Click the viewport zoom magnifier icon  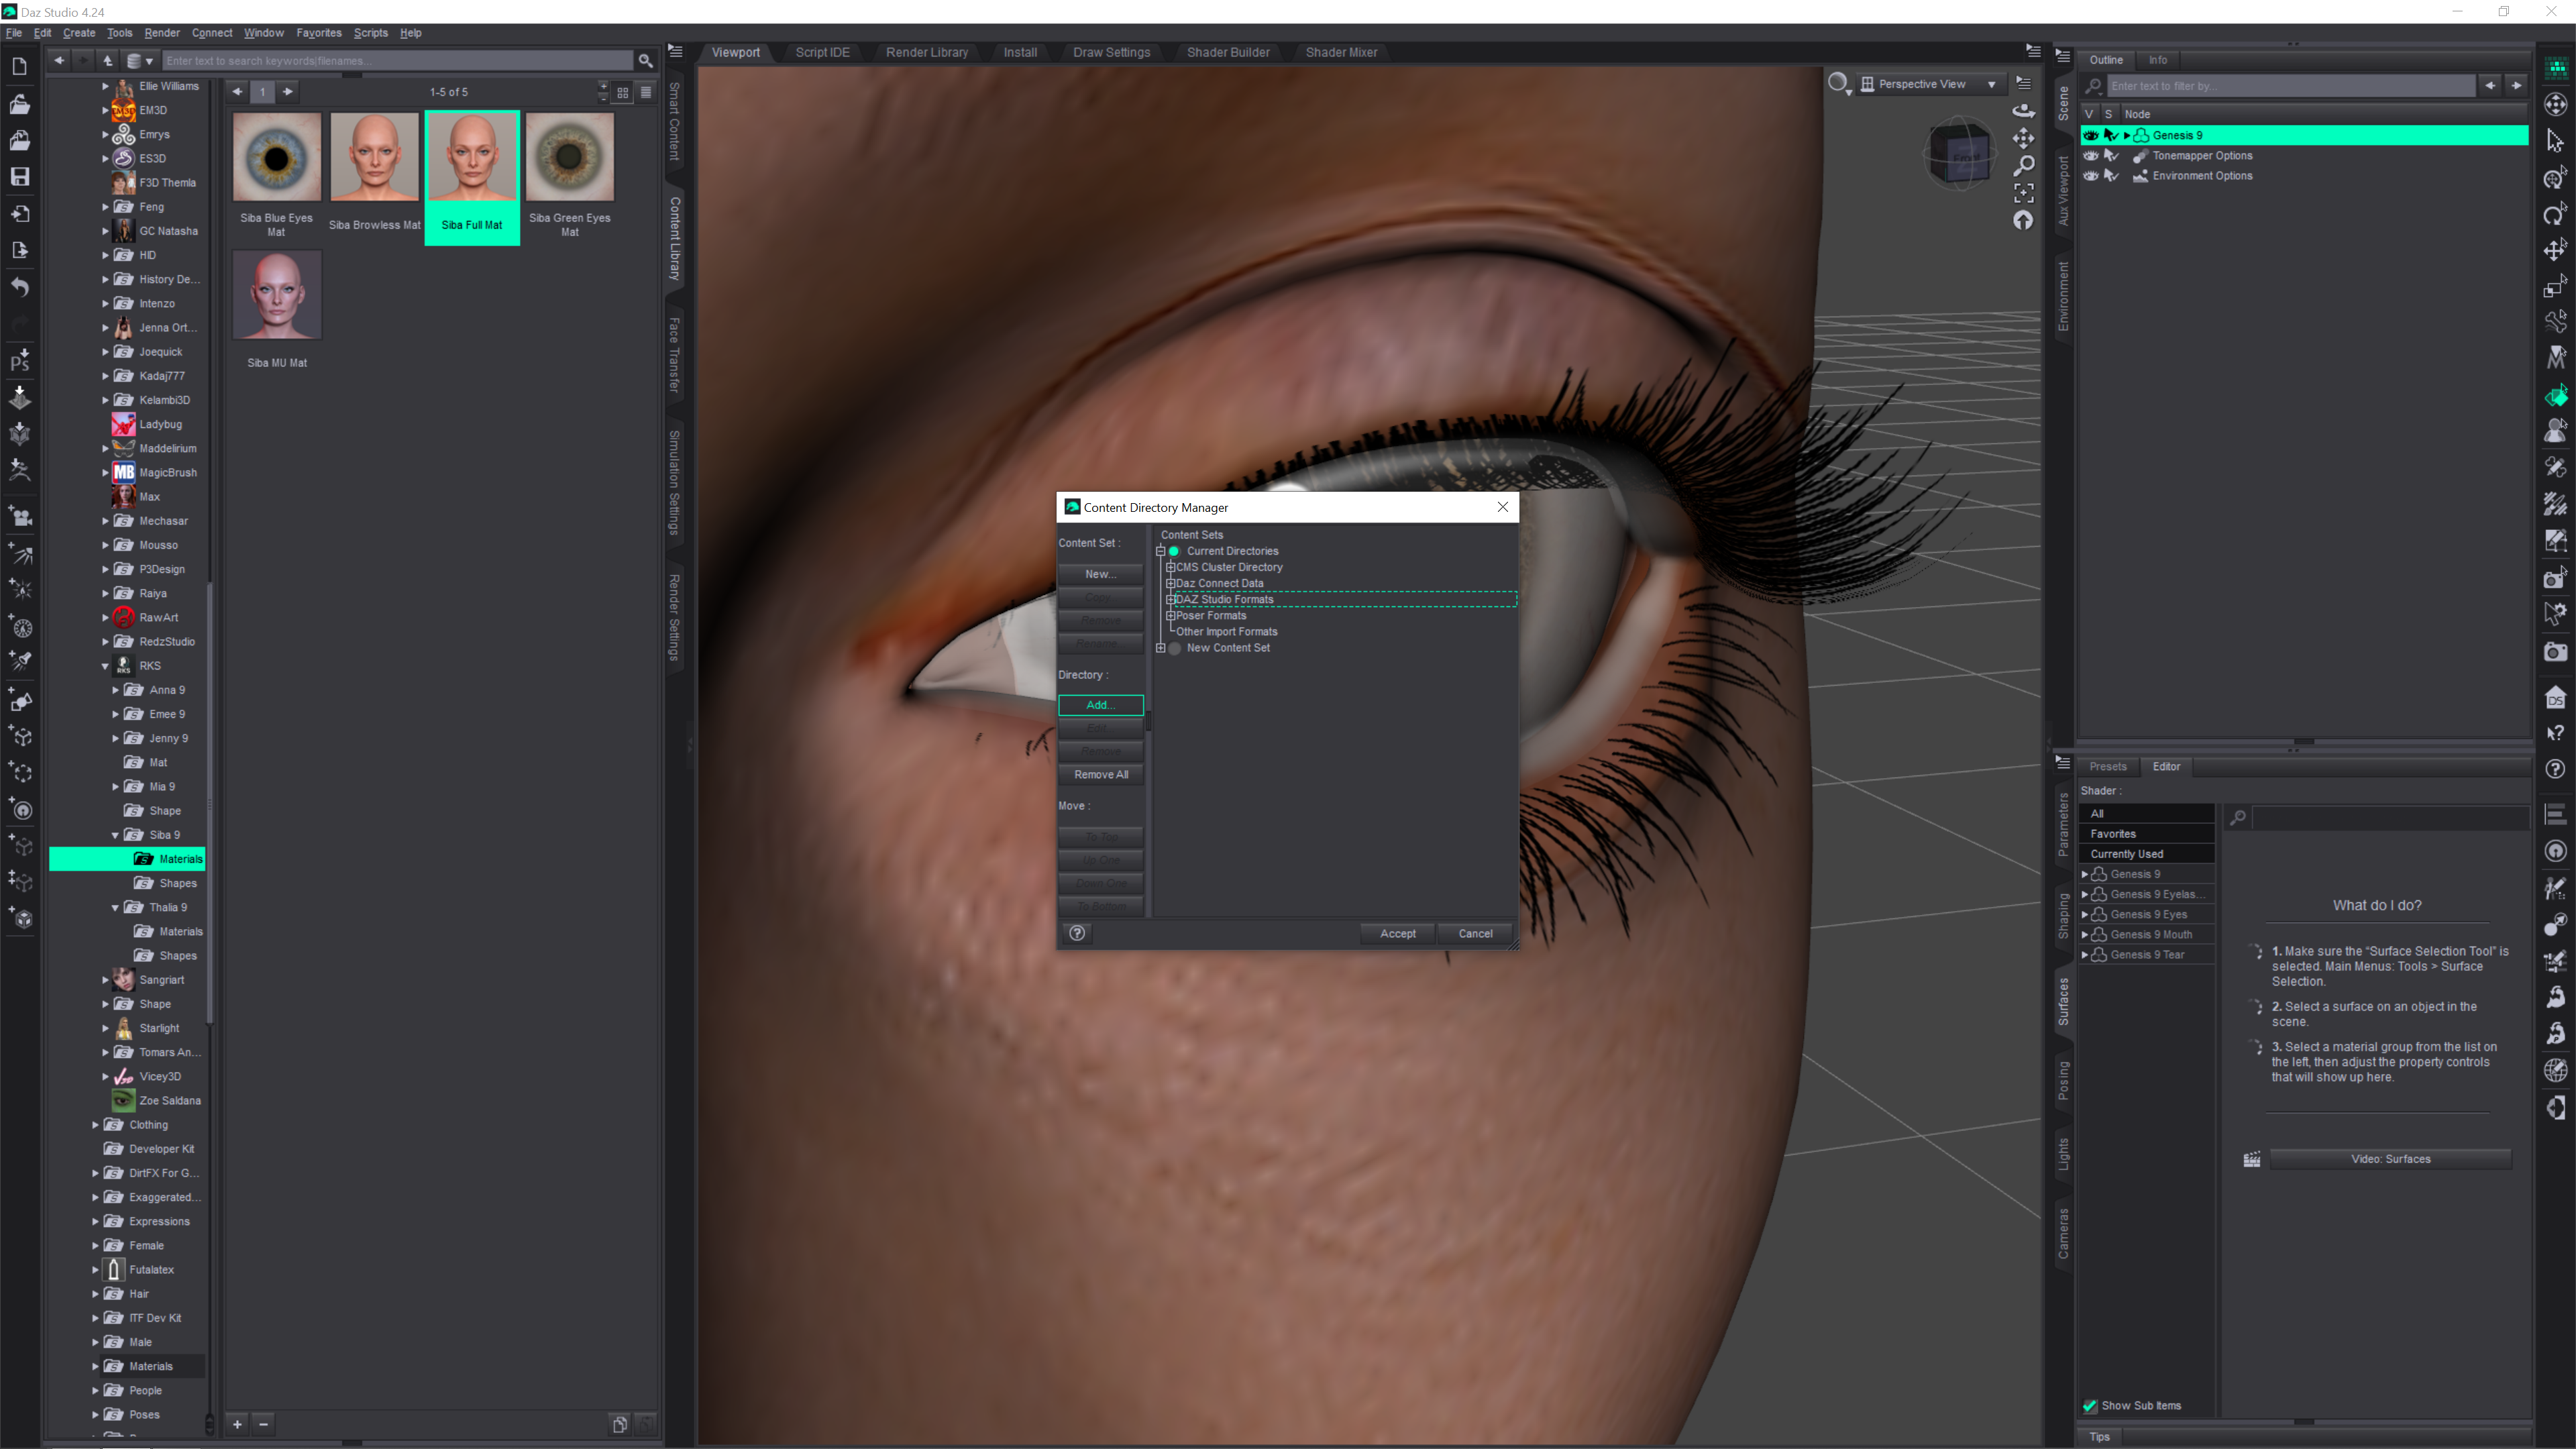point(2023,165)
